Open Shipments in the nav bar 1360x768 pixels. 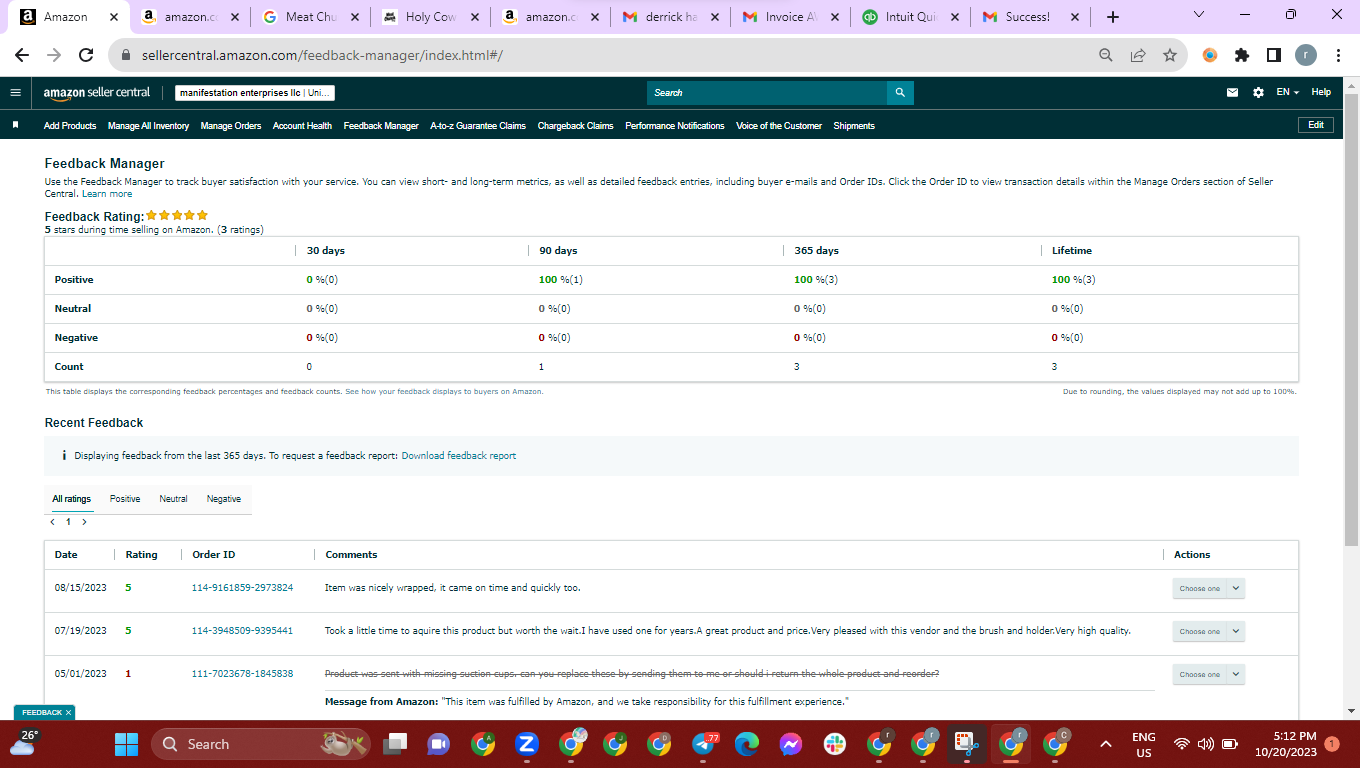(x=854, y=126)
